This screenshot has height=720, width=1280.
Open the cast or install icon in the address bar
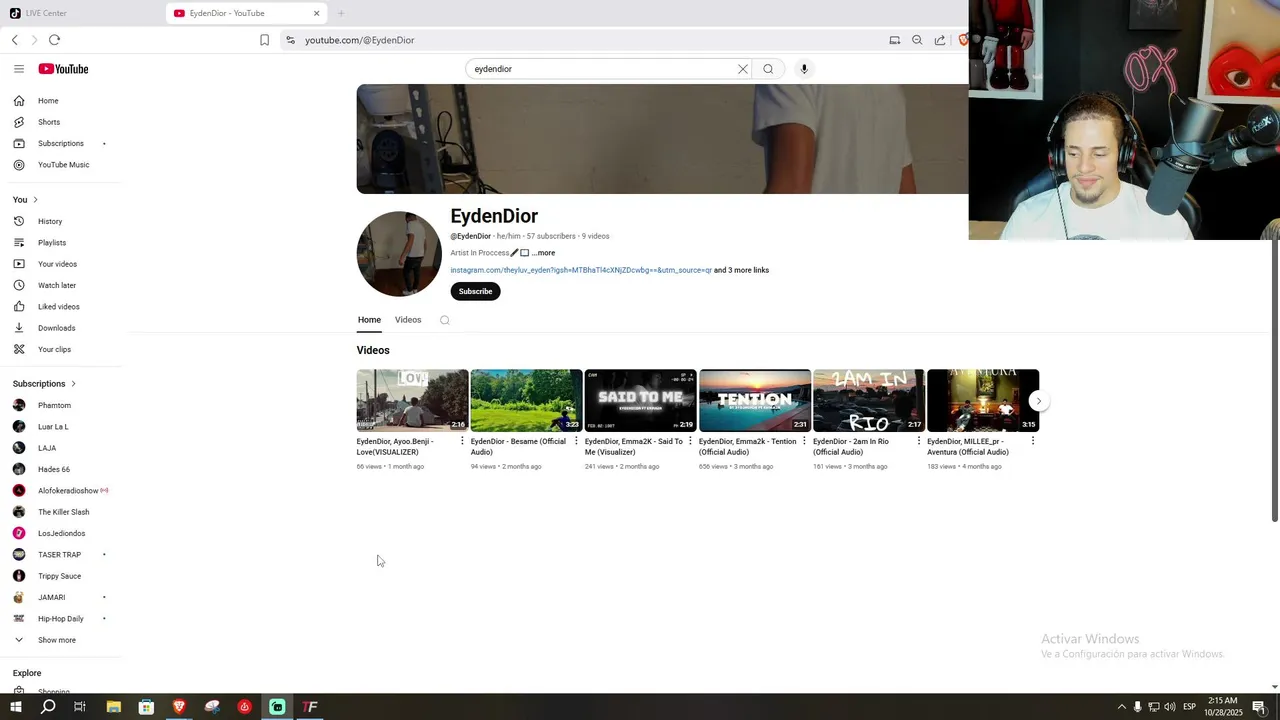pos(895,40)
